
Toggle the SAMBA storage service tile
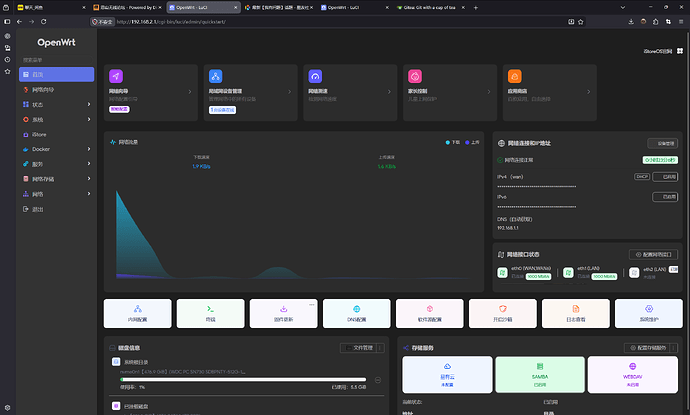point(540,375)
